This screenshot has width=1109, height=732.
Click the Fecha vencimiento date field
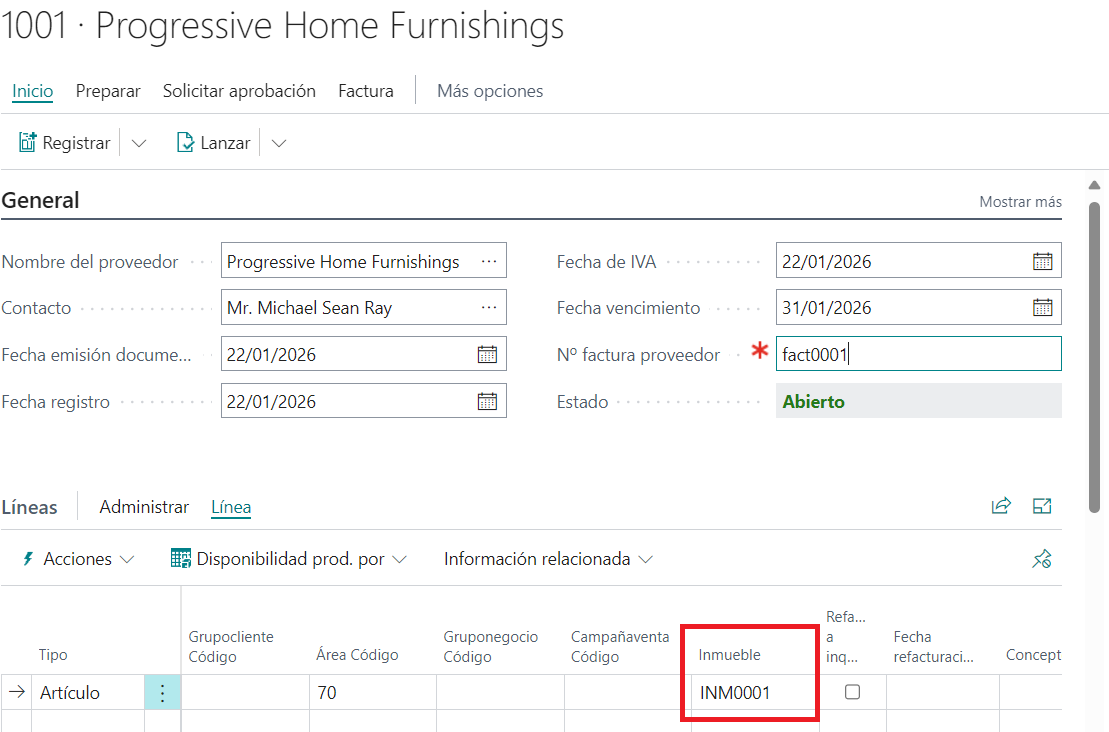[919, 307]
